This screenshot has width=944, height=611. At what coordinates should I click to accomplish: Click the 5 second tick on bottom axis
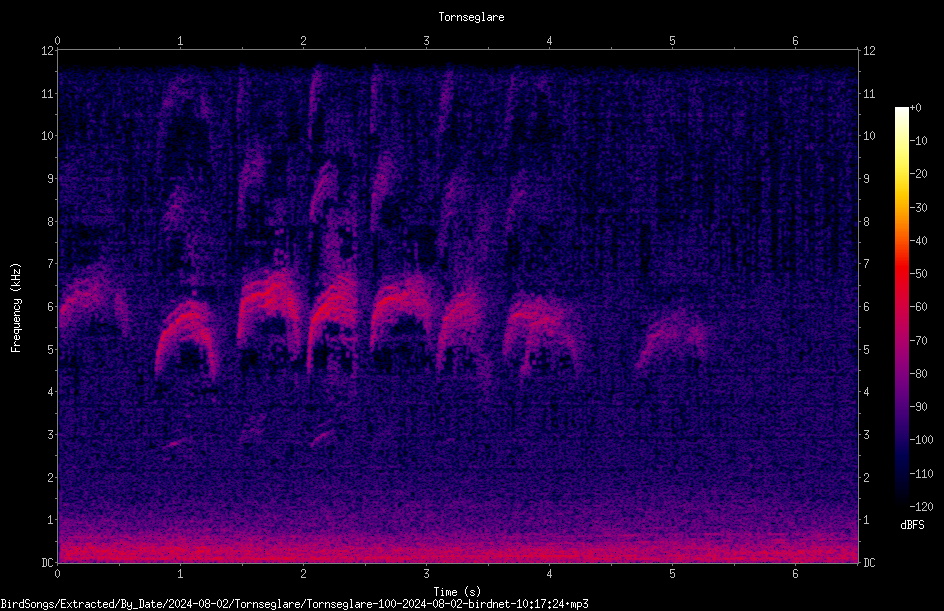(x=672, y=574)
